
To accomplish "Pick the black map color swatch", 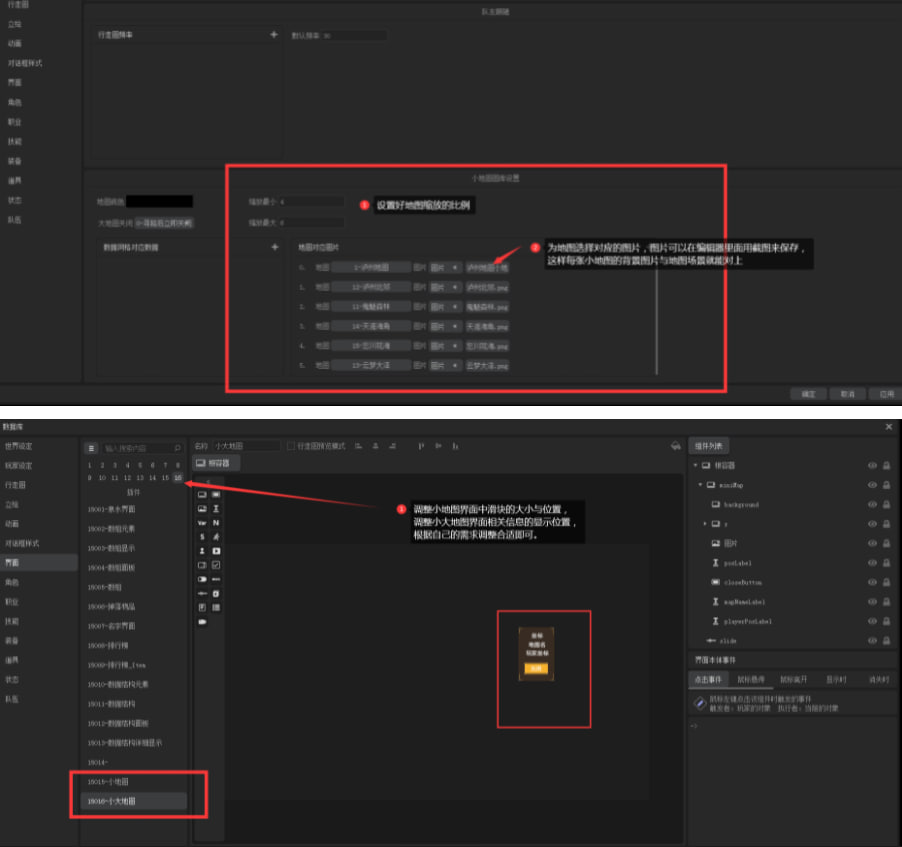I will pyautogui.click(x=159, y=201).
